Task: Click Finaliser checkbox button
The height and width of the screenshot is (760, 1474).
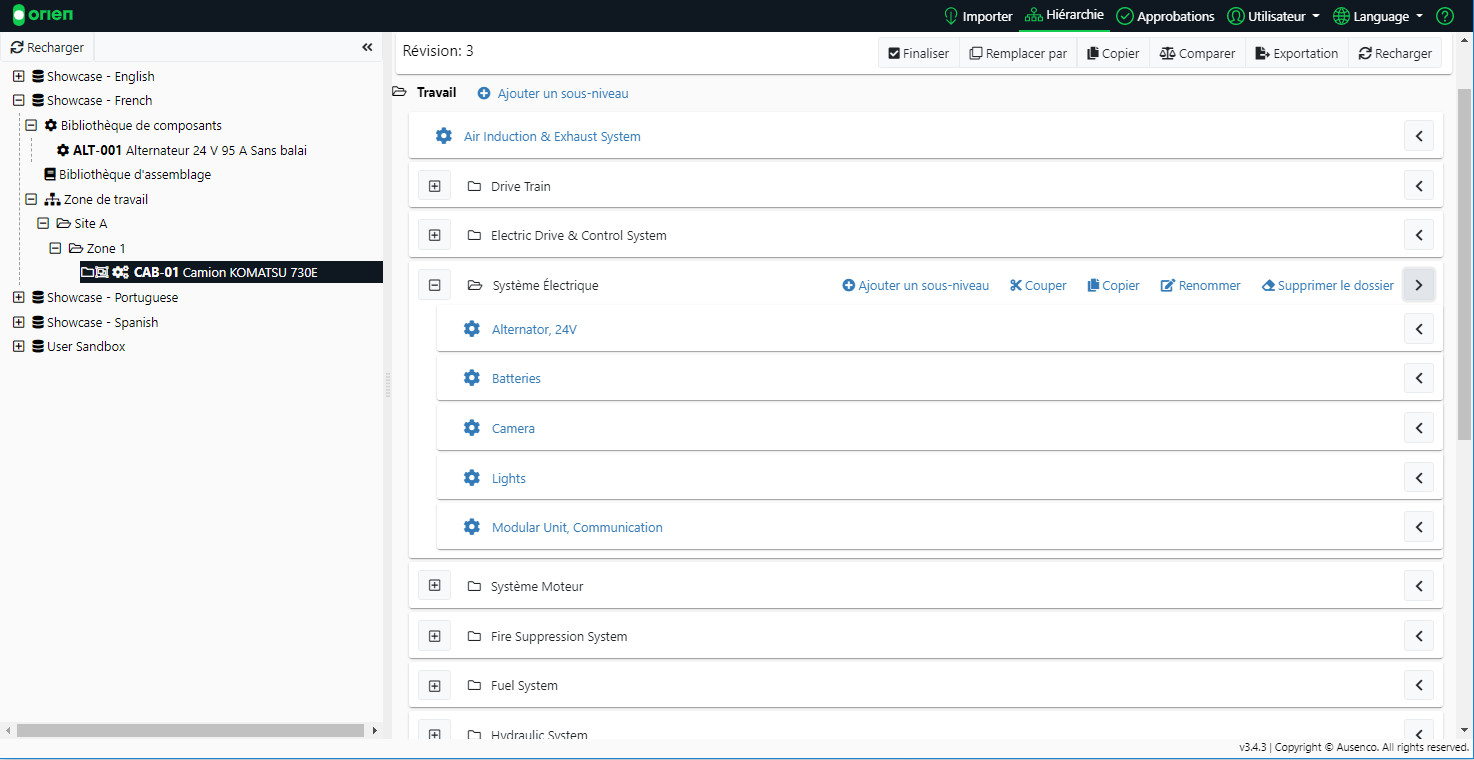Action: (918, 54)
